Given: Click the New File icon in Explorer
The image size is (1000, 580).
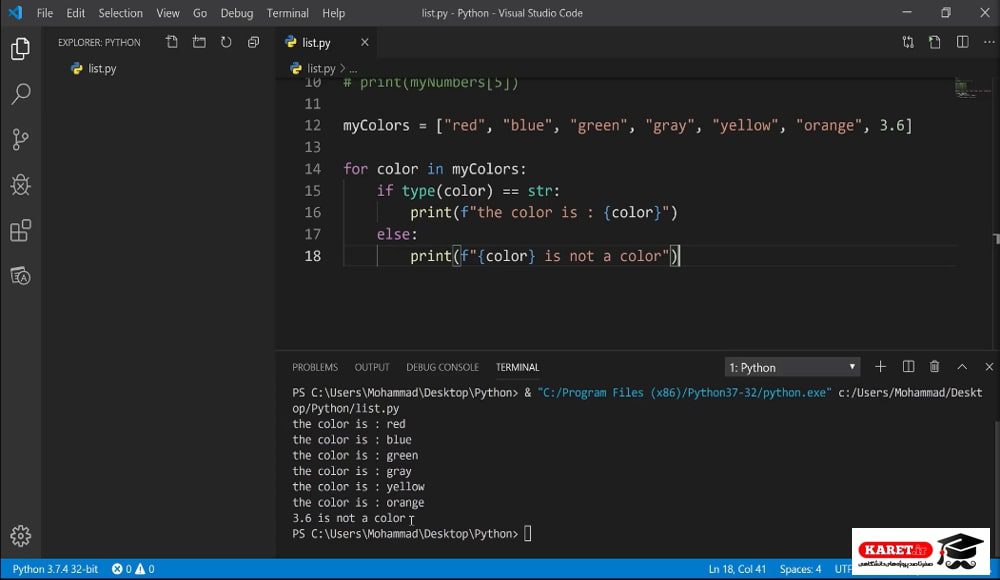Looking at the screenshot, I should click(172, 42).
